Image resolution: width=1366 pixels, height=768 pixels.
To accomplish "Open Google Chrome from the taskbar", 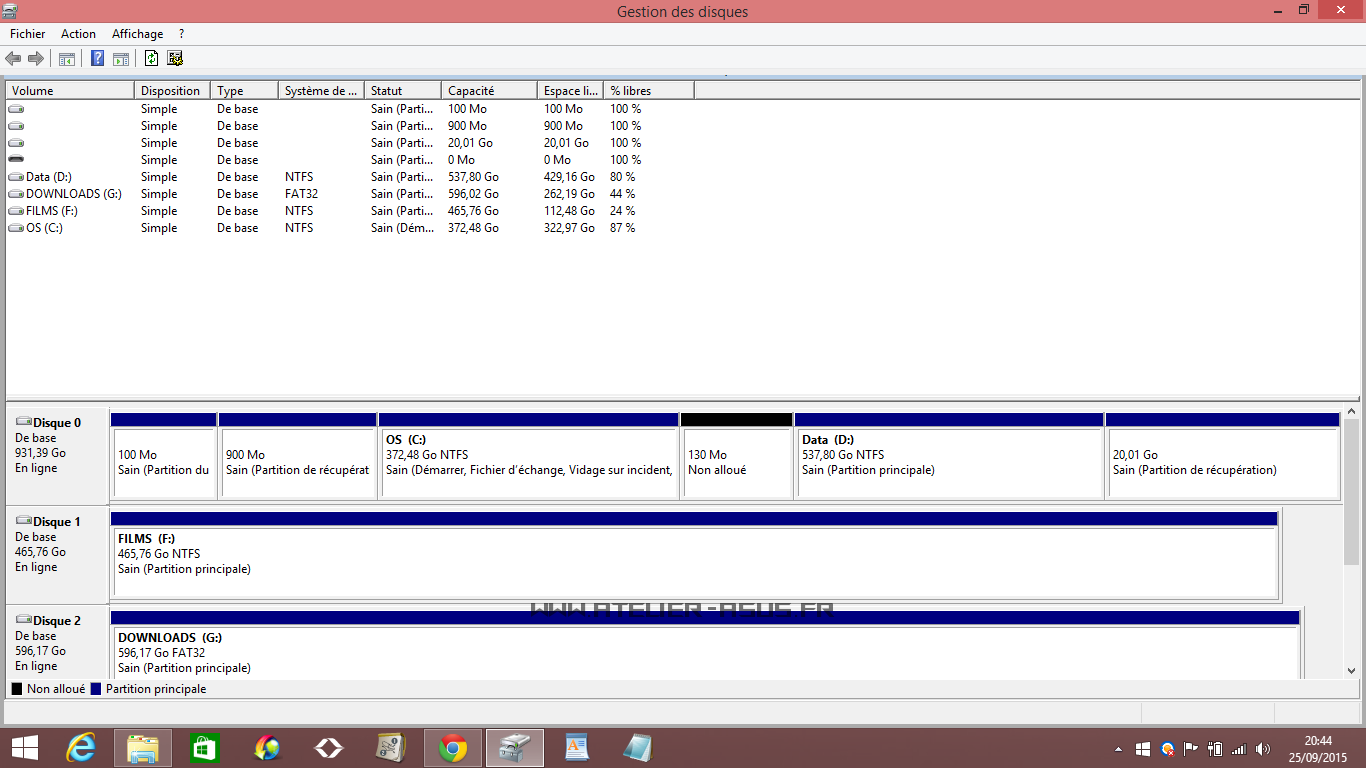I will click(x=453, y=747).
